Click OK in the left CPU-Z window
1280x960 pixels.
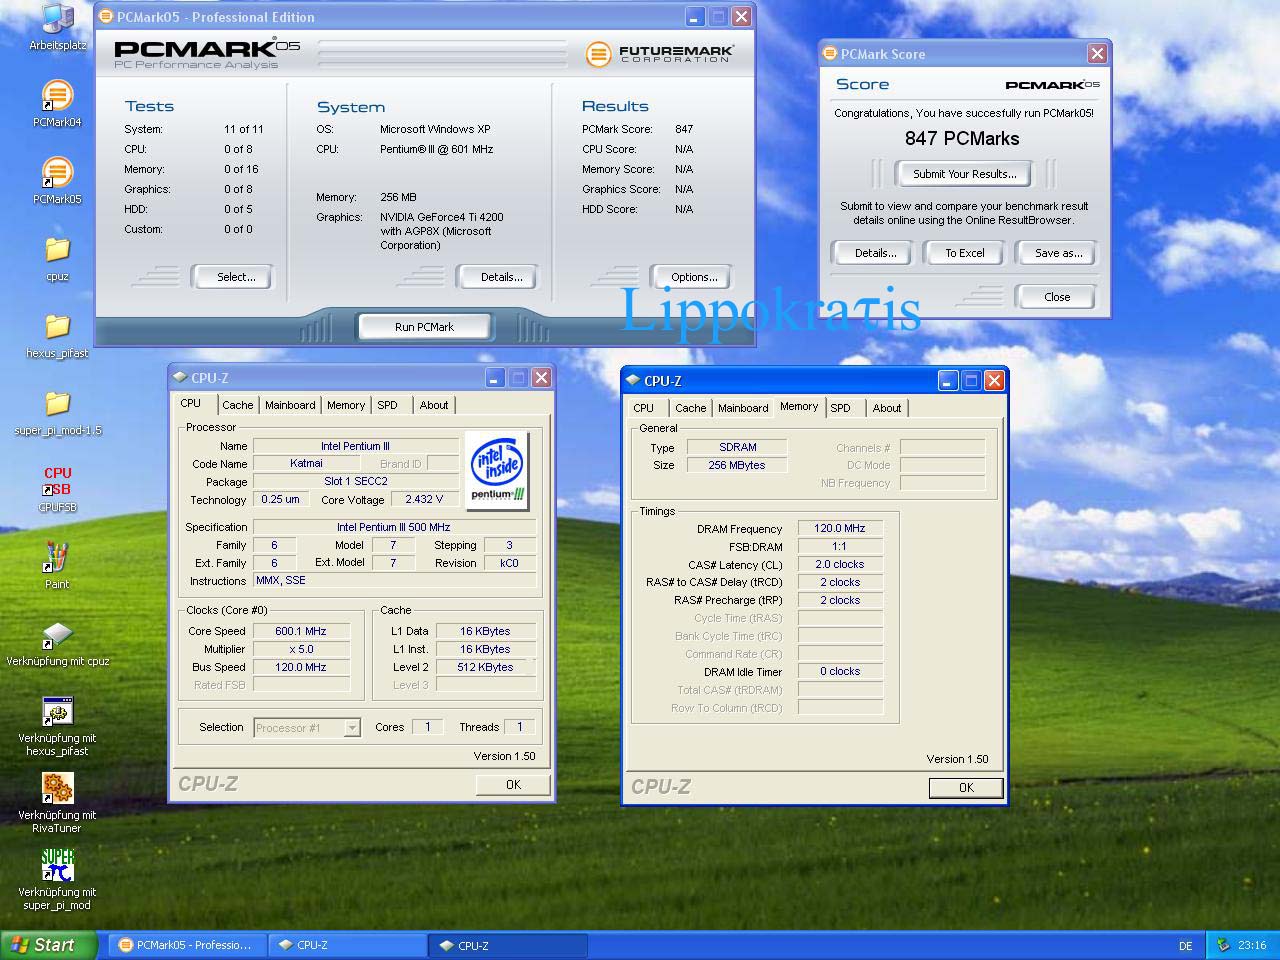coord(513,785)
